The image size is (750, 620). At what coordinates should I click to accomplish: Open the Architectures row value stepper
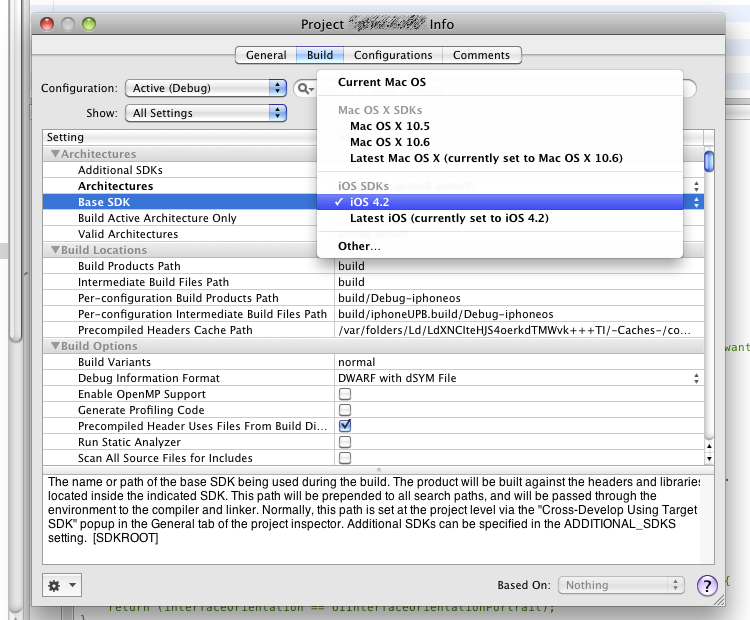696,186
